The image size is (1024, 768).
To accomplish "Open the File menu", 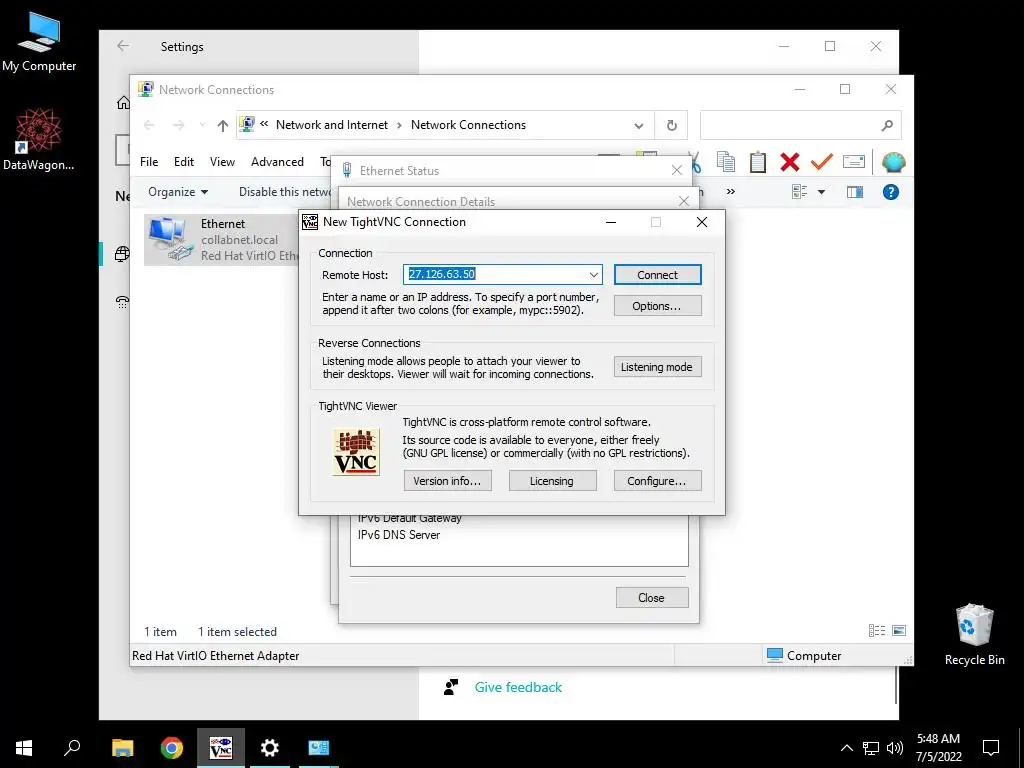I will coord(149,162).
